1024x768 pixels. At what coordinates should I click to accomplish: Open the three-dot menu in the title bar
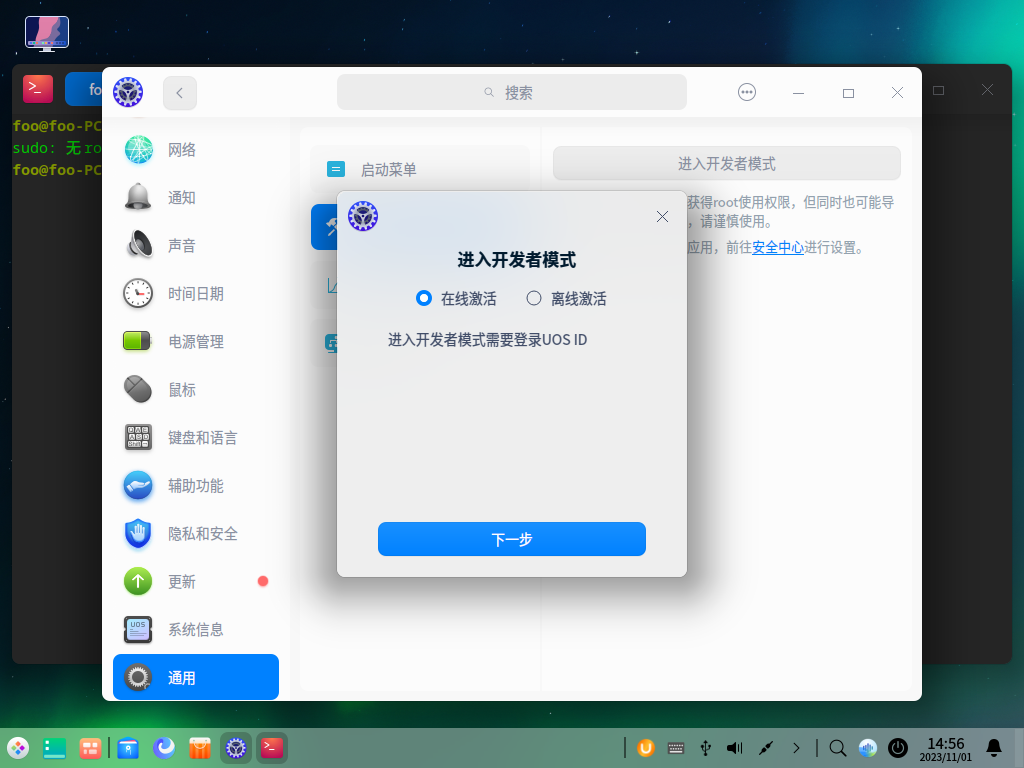point(747,92)
